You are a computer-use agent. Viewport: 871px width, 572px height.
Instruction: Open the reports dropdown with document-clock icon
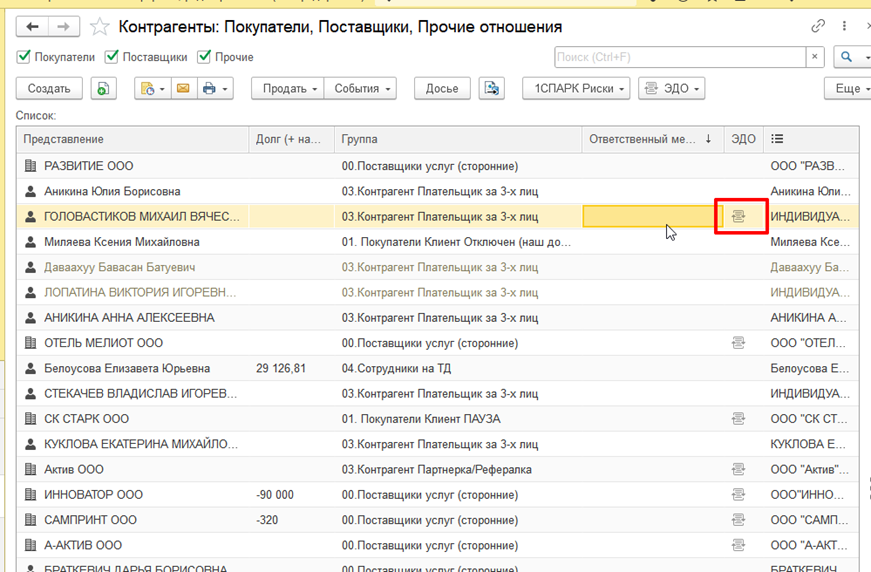[x=152, y=88]
